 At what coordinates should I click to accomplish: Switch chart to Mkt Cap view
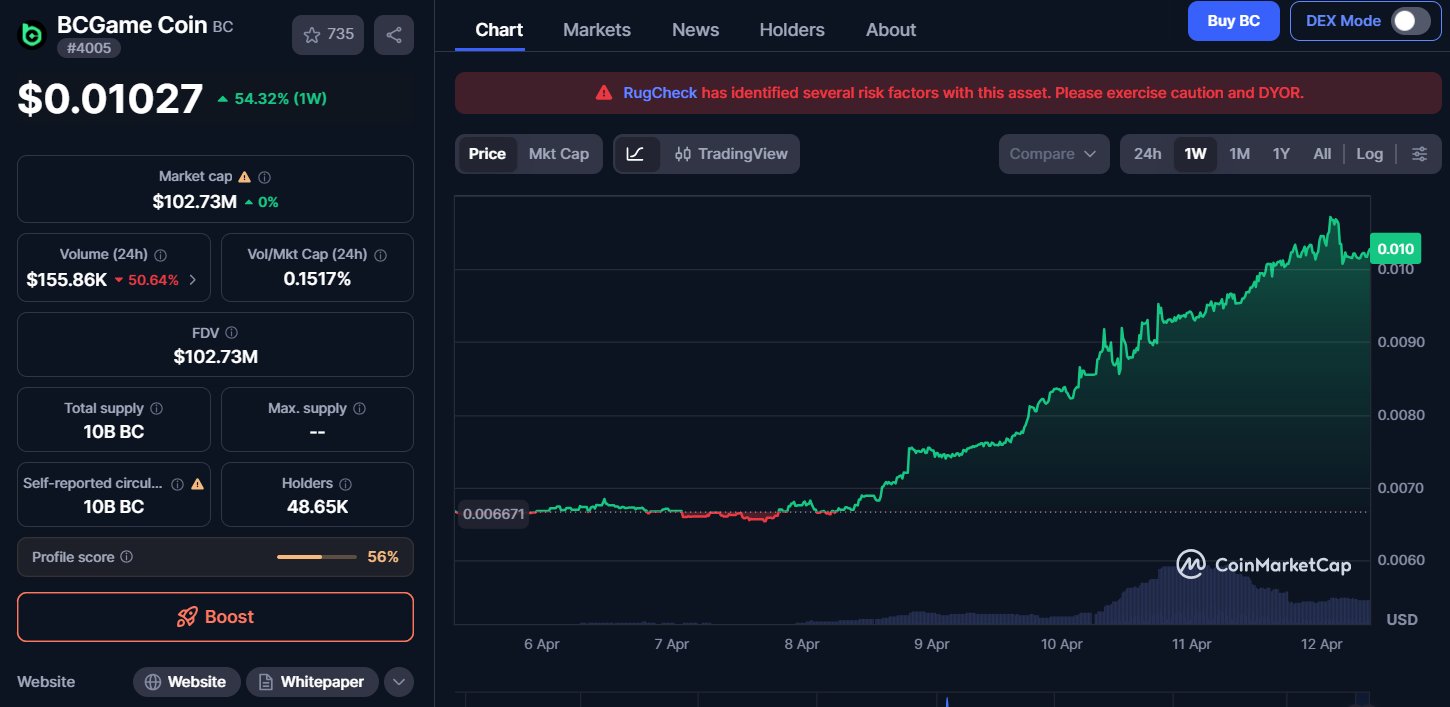[x=559, y=154]
